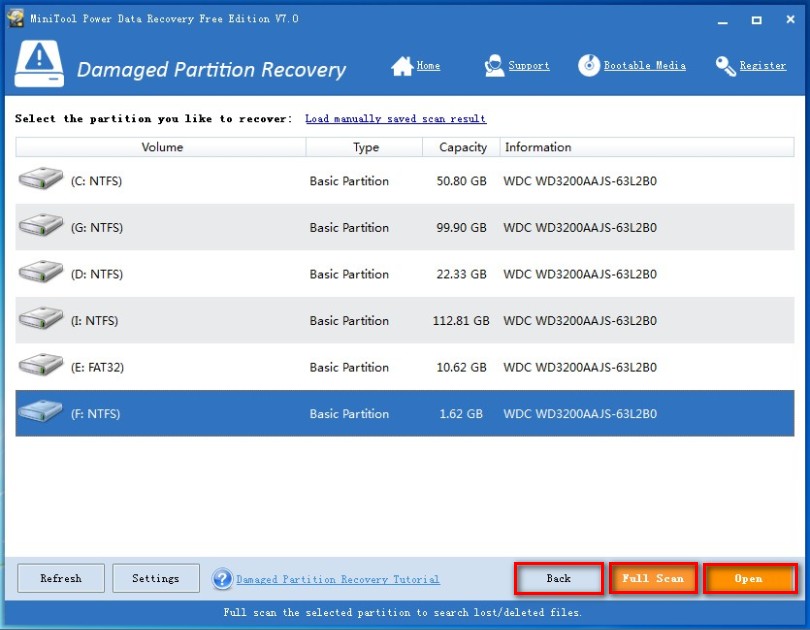Click the 112.81 GB capacity value
The image size is (810, 630).
(x=461, y=321)
